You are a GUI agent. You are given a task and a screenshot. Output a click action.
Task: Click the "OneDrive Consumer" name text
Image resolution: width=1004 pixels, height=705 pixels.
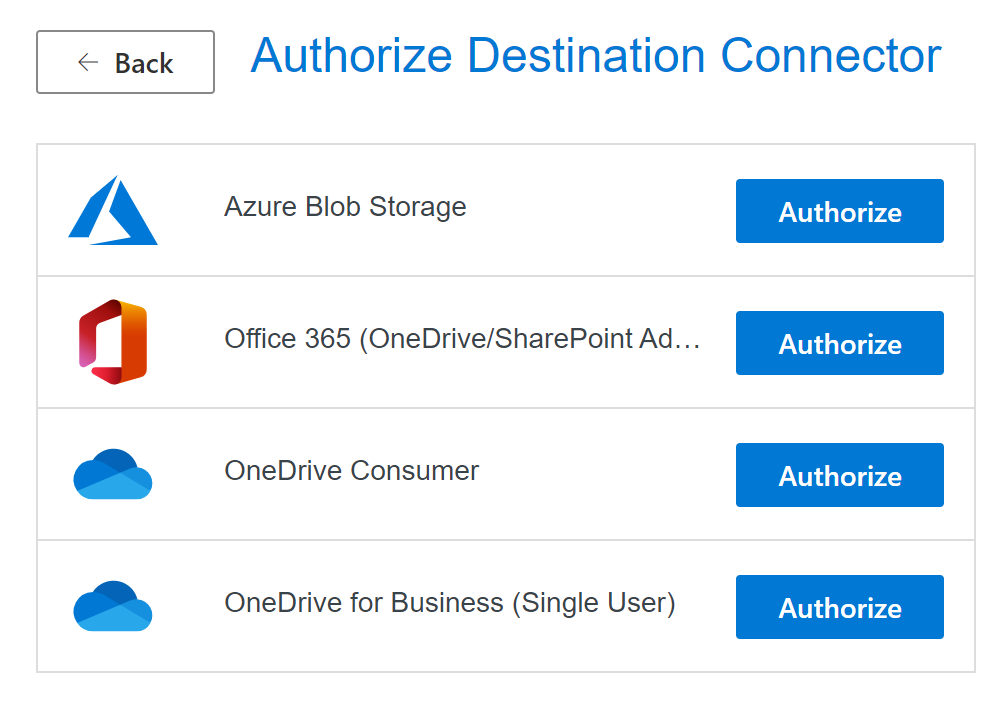pos(351,470)
